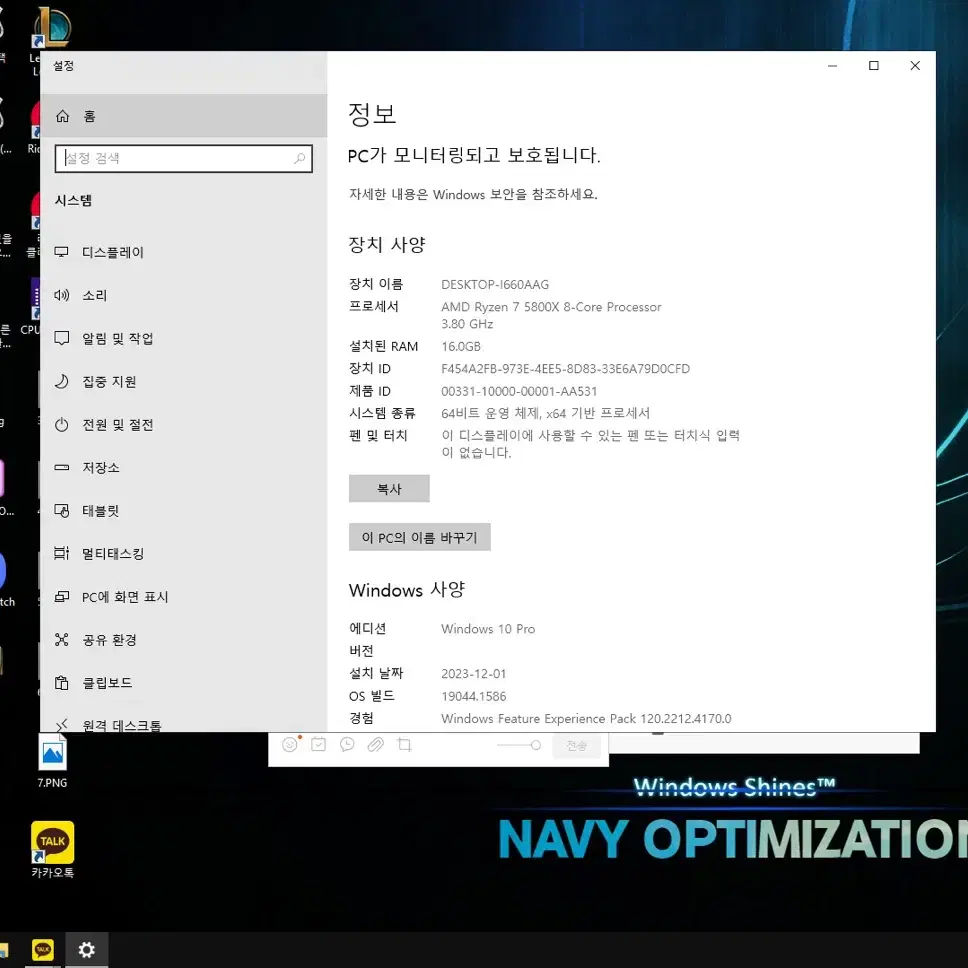Screen dimensions: 968x968
Task: Maximize the 설정 window
Action: click(874, 66)
